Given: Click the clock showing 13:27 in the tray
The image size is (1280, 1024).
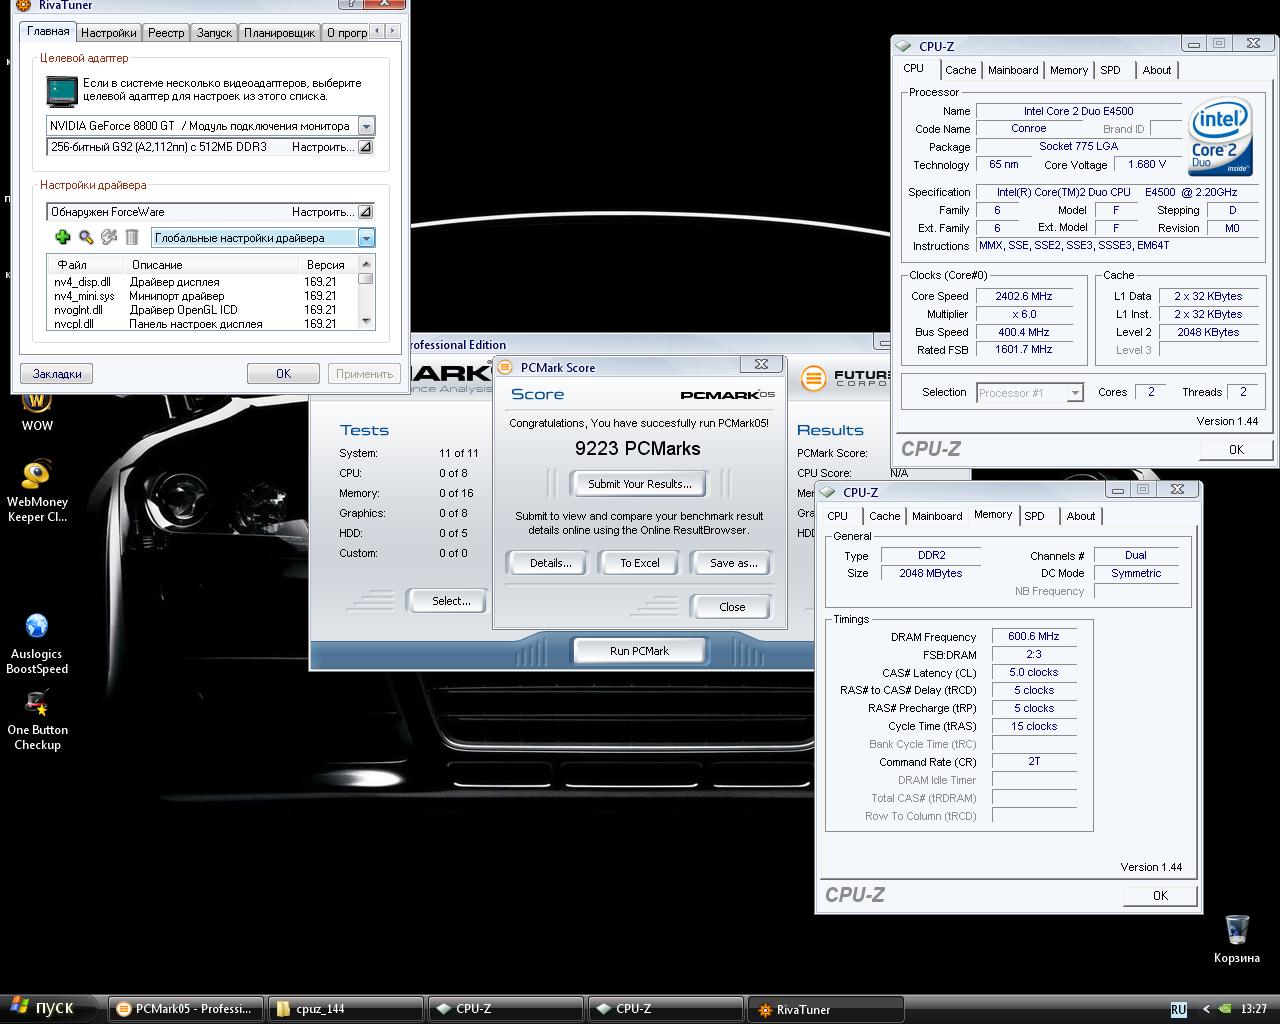Looking at the screenshot, I should 1254,1009.
